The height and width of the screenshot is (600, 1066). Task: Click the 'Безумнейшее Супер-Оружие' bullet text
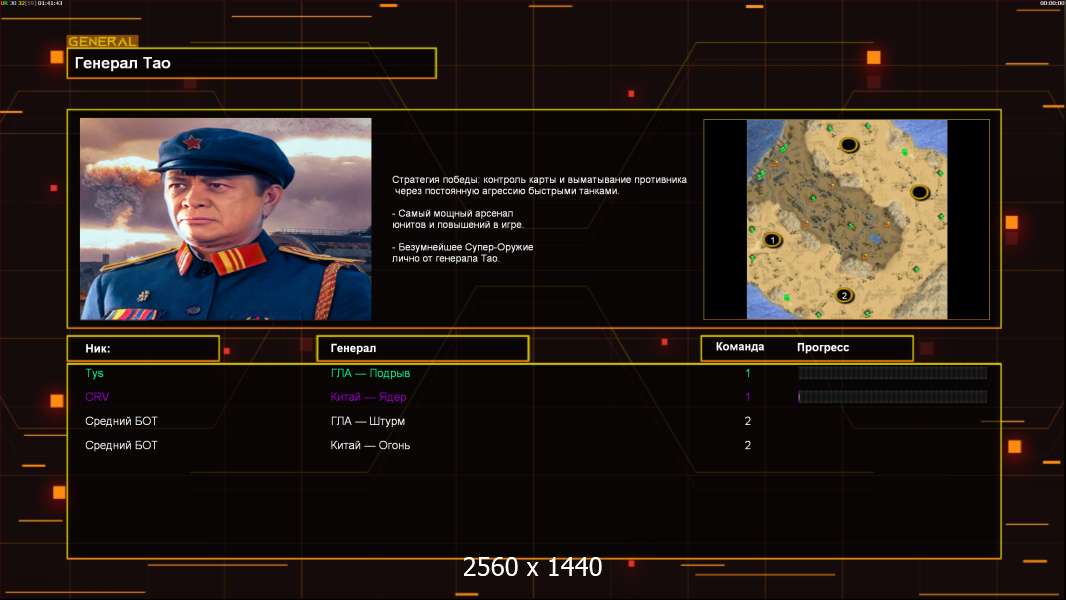coord(462,252)
